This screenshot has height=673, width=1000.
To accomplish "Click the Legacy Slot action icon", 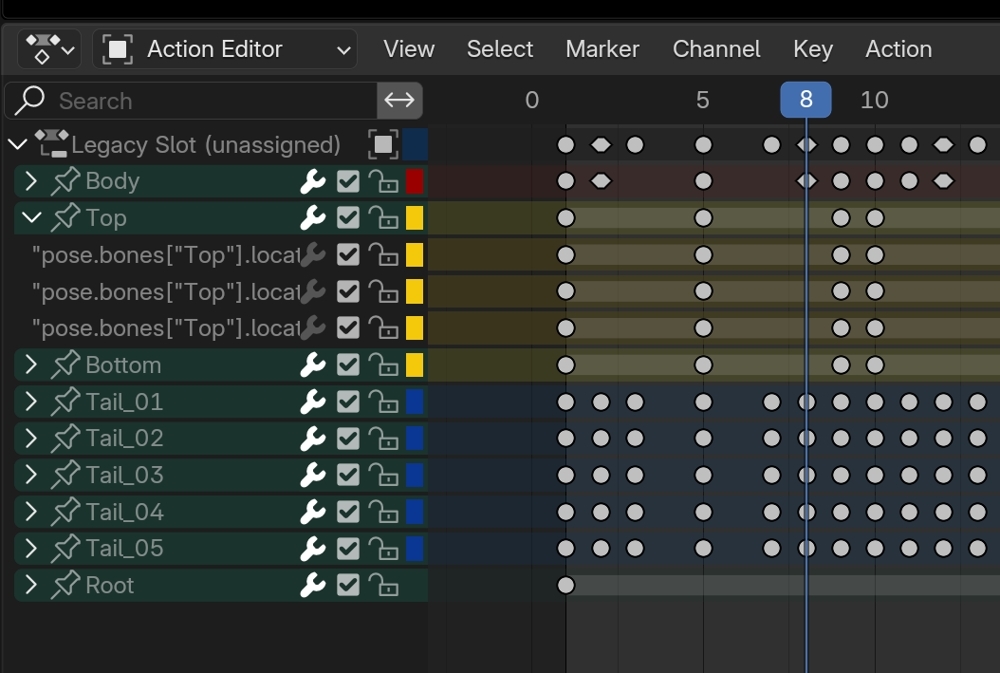I will point(52,144).
